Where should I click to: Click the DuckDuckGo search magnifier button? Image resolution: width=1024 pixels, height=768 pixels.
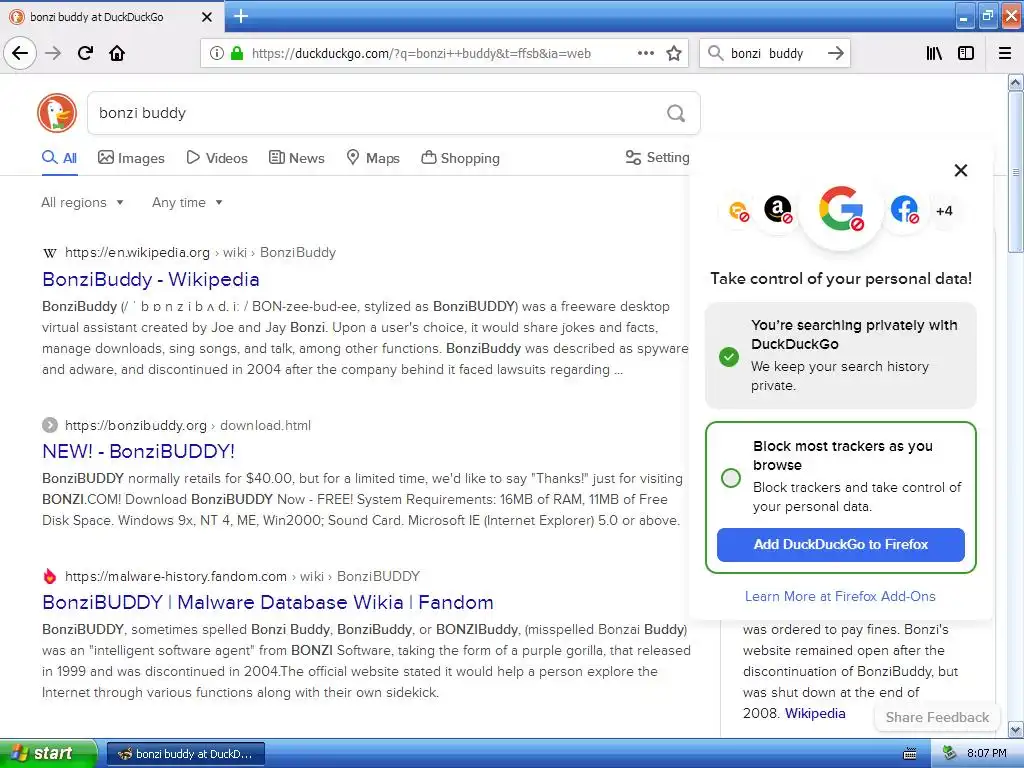pos(676,114)
